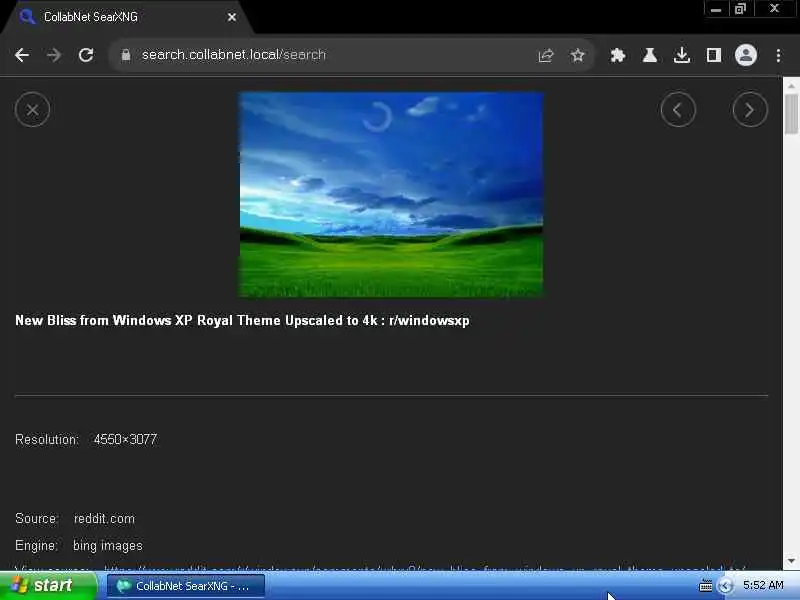Click the address bar URL
This screenshot has height=600, width=800.
[234, 55]
